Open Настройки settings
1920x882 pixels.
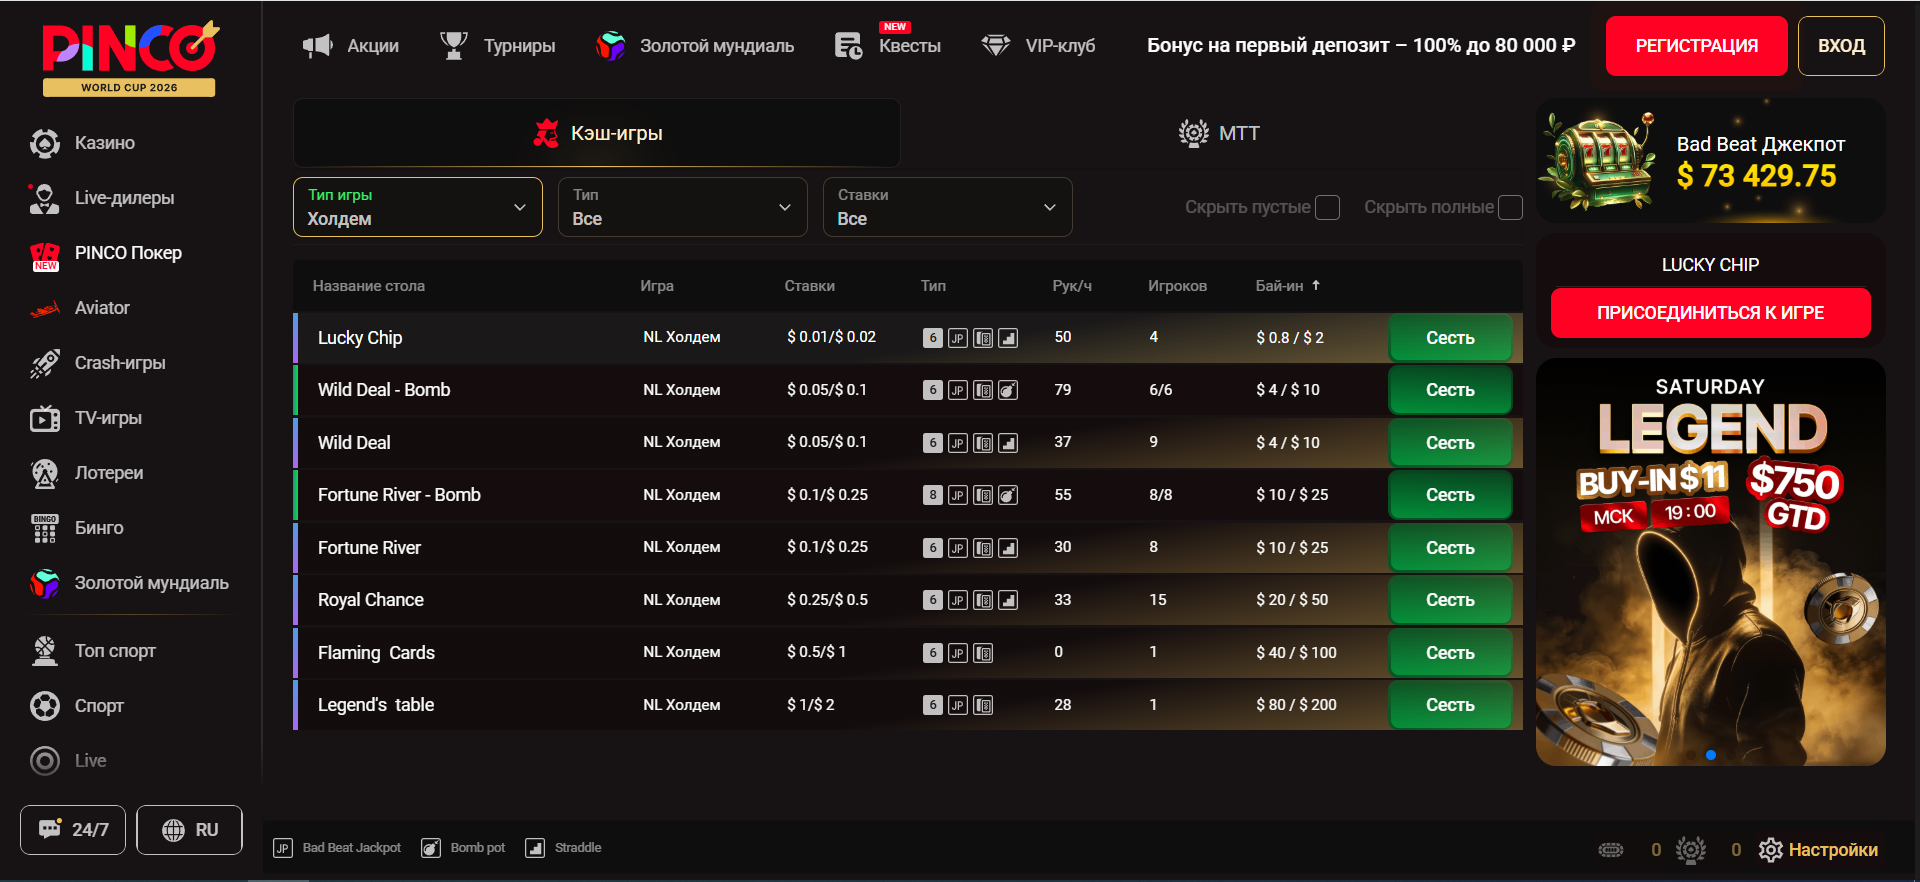(1818, 850)
